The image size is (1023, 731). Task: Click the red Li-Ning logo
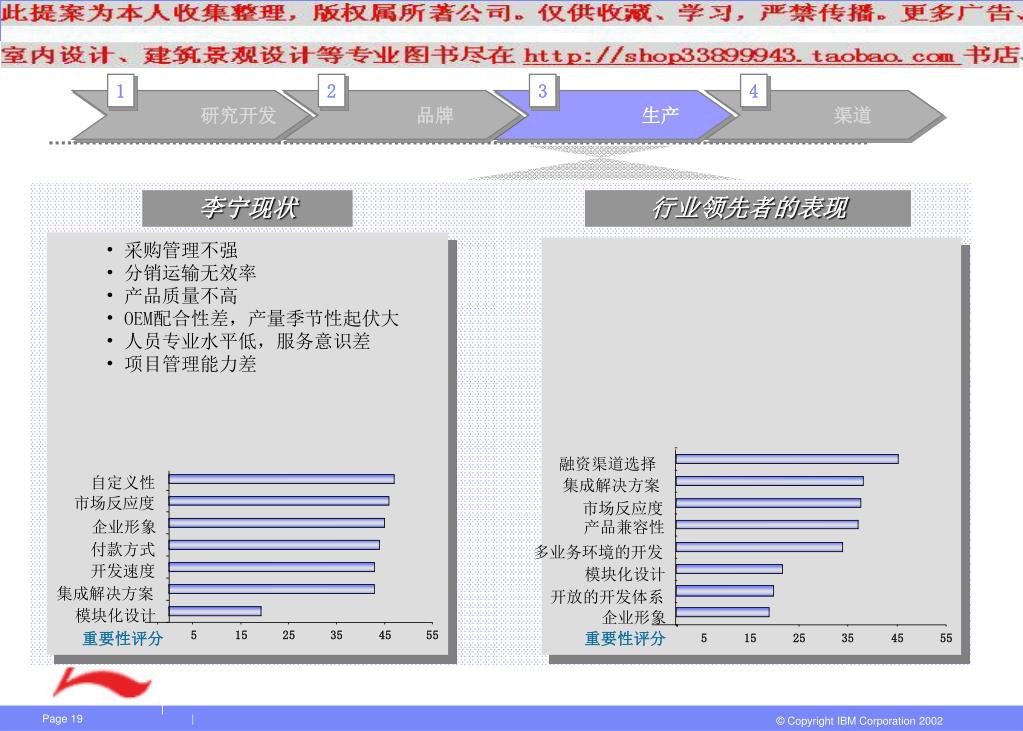tap(102, 683)
